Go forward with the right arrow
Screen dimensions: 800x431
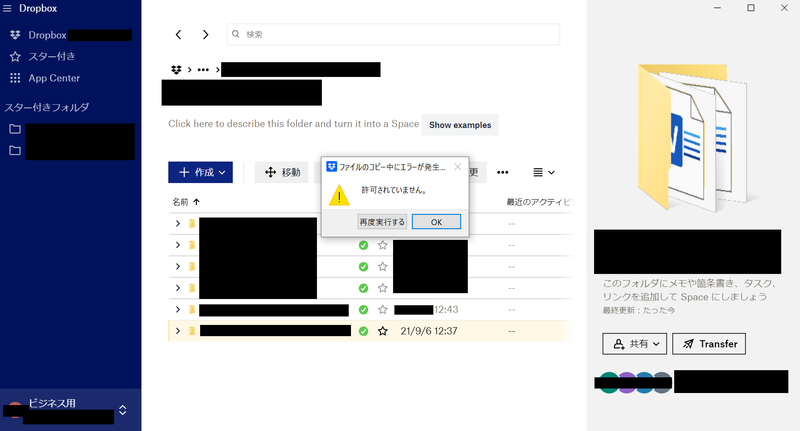point(206,34)
